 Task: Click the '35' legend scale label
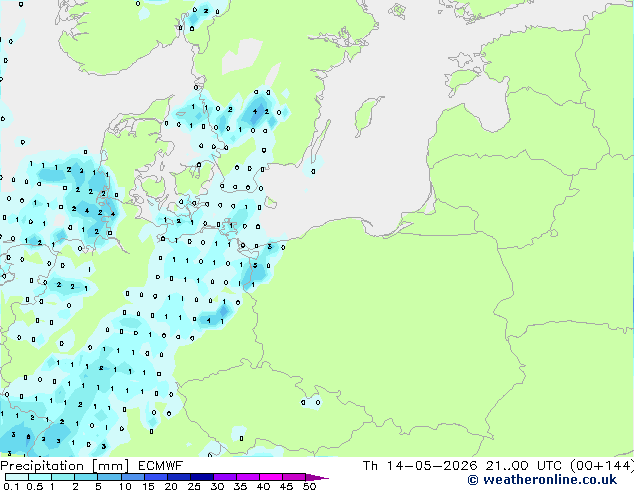[x=240, y=486]
